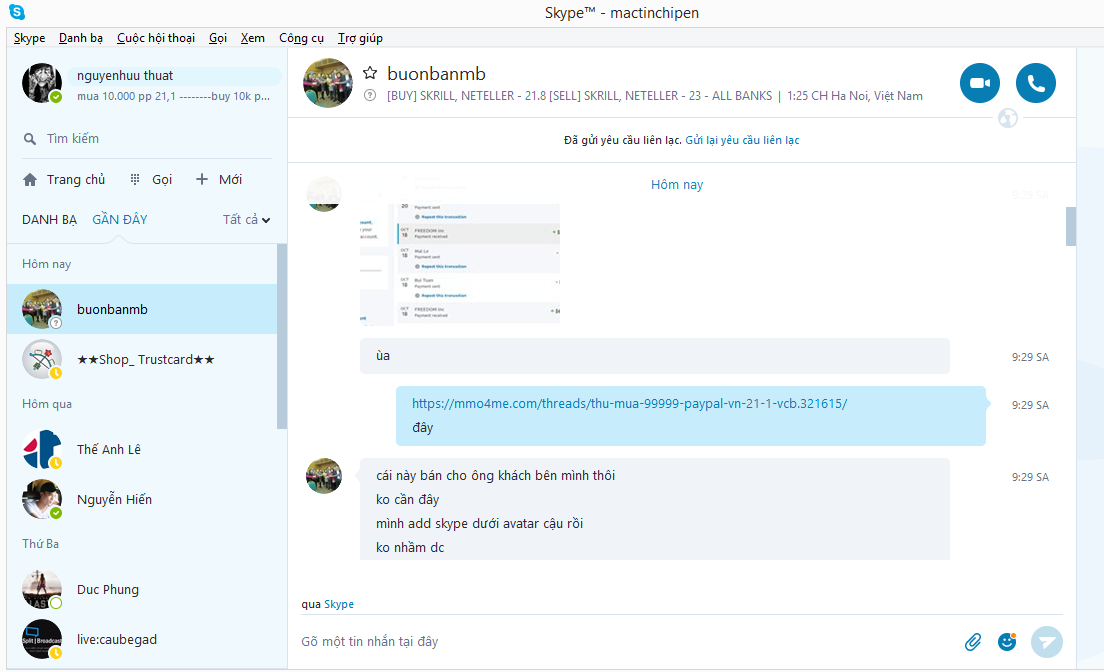Viewport: 1104px width, 672px height.
Task: Open the shared screenshot image thumbnail
Action: (x=460, y=264)
